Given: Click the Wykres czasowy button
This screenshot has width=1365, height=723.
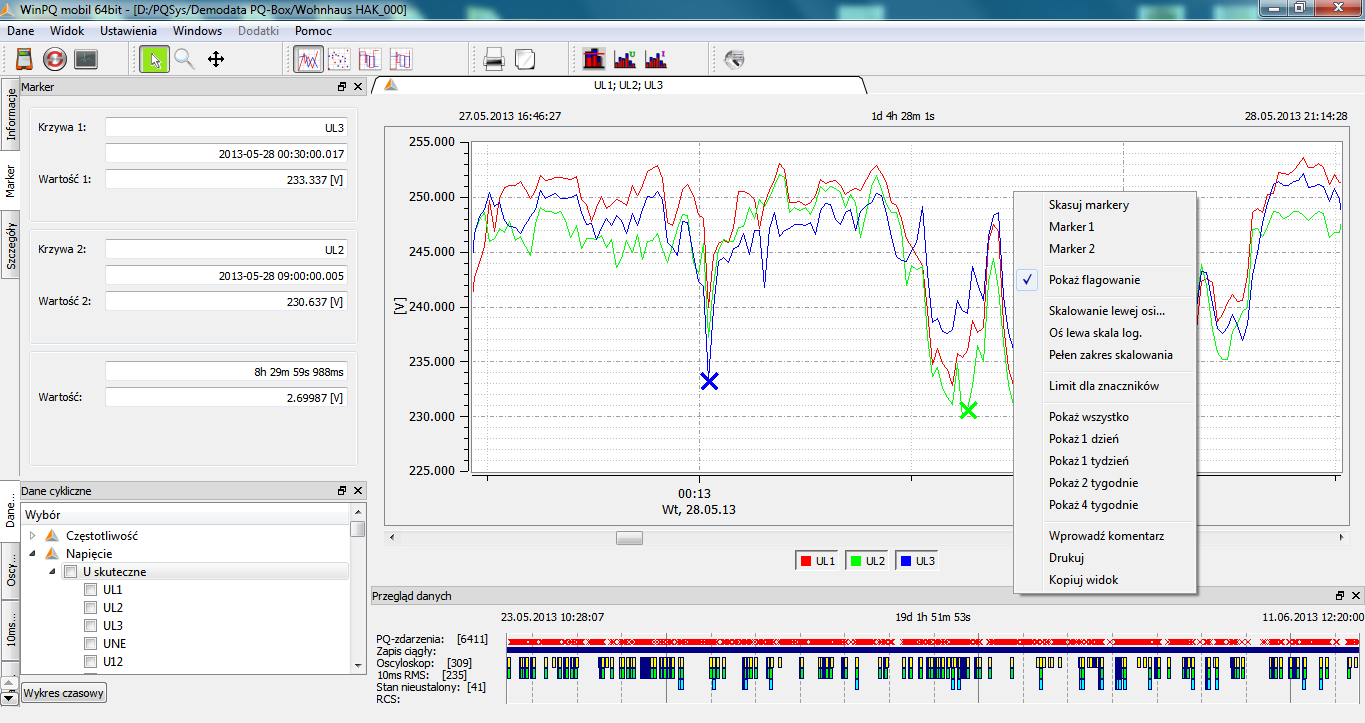Looking at the screenshot, I should point(64,692).
